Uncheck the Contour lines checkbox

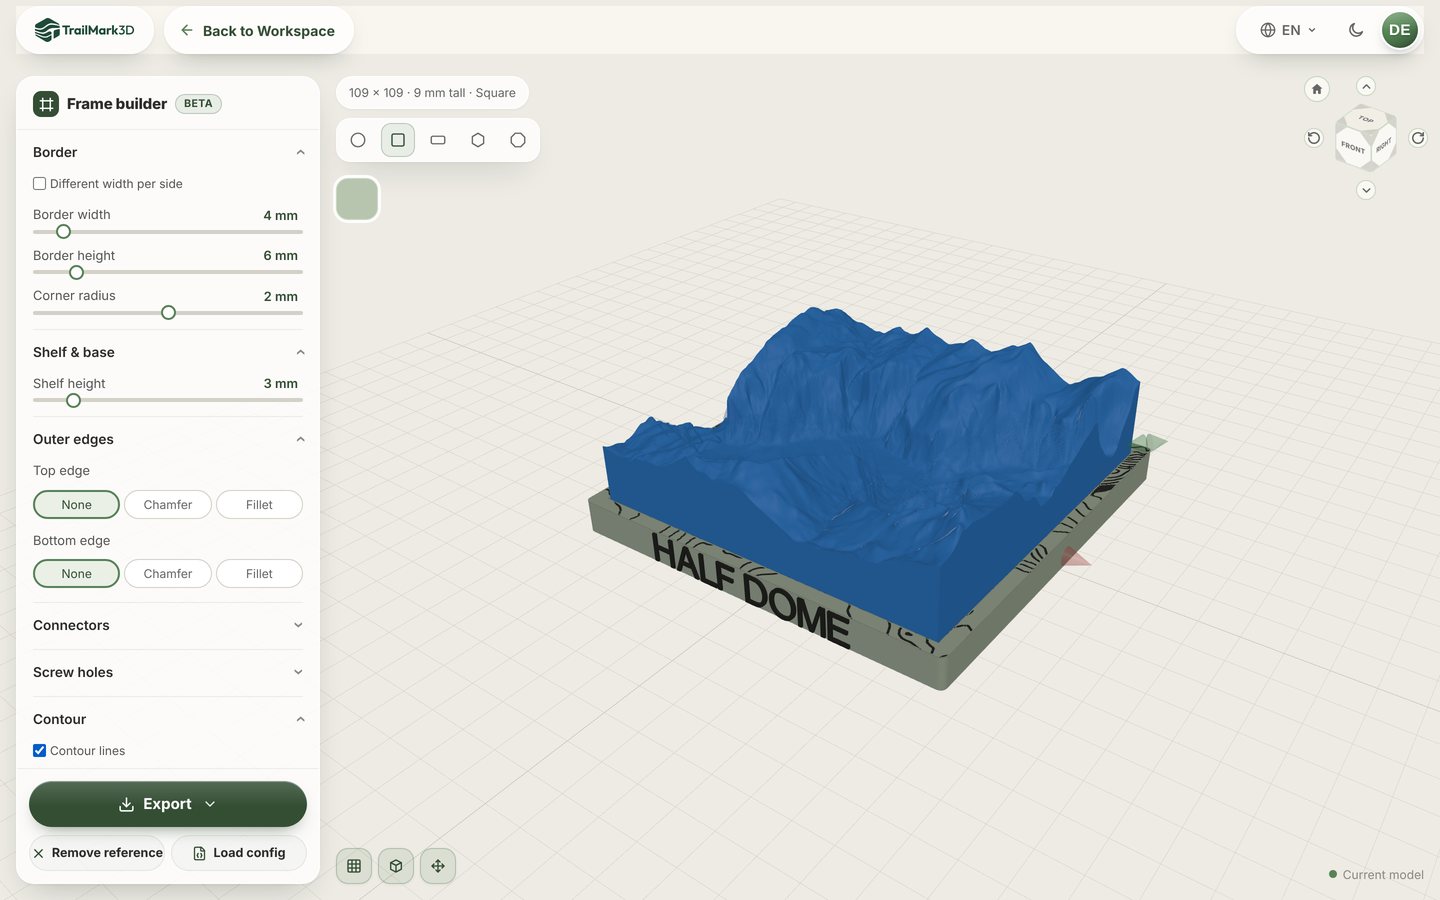point(40,751)
